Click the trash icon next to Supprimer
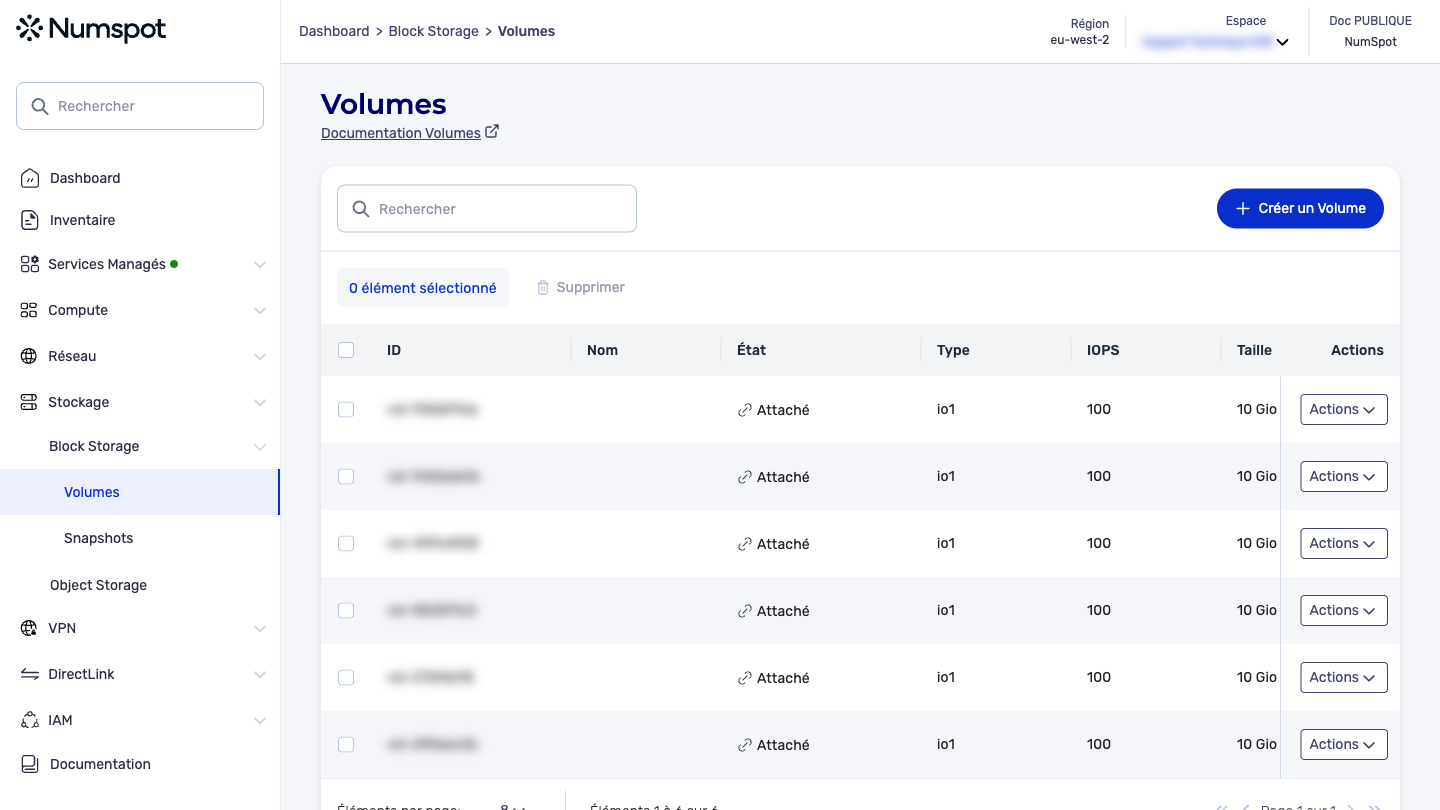 543,288
